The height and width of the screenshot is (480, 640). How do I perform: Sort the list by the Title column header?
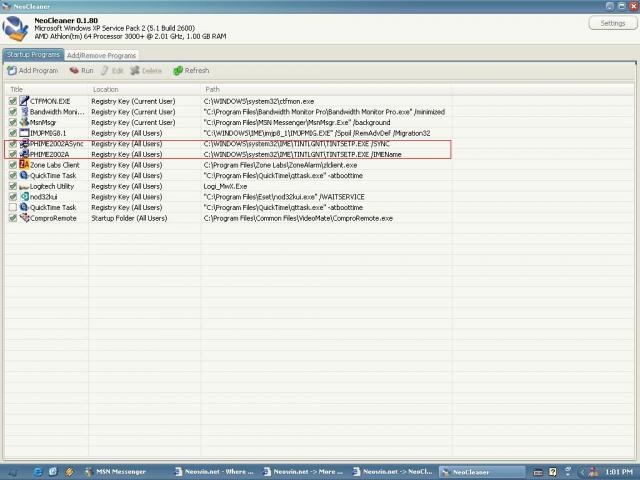point(47,89)
